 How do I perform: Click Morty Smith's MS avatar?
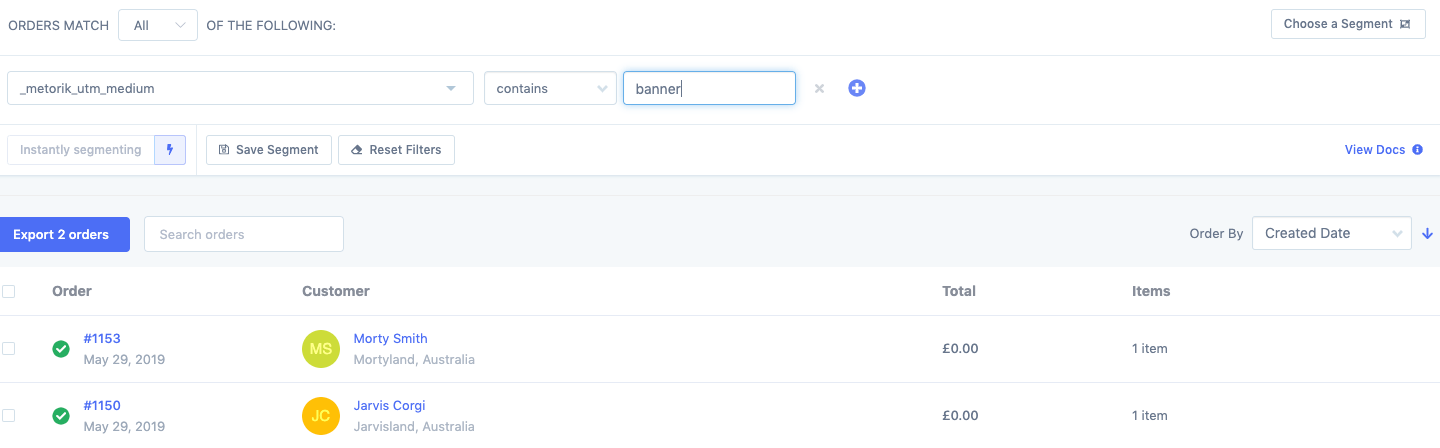pyautogui.click(x=321, y=349)
